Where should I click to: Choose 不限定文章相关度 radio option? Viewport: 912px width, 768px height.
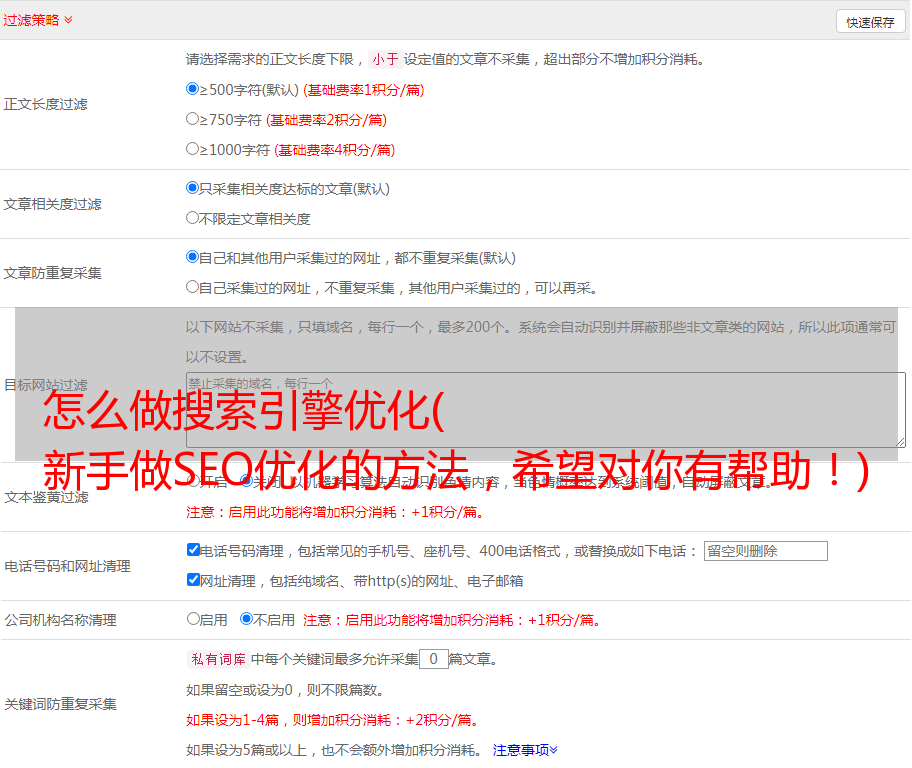pyautogui.click(x=193, y=218)
